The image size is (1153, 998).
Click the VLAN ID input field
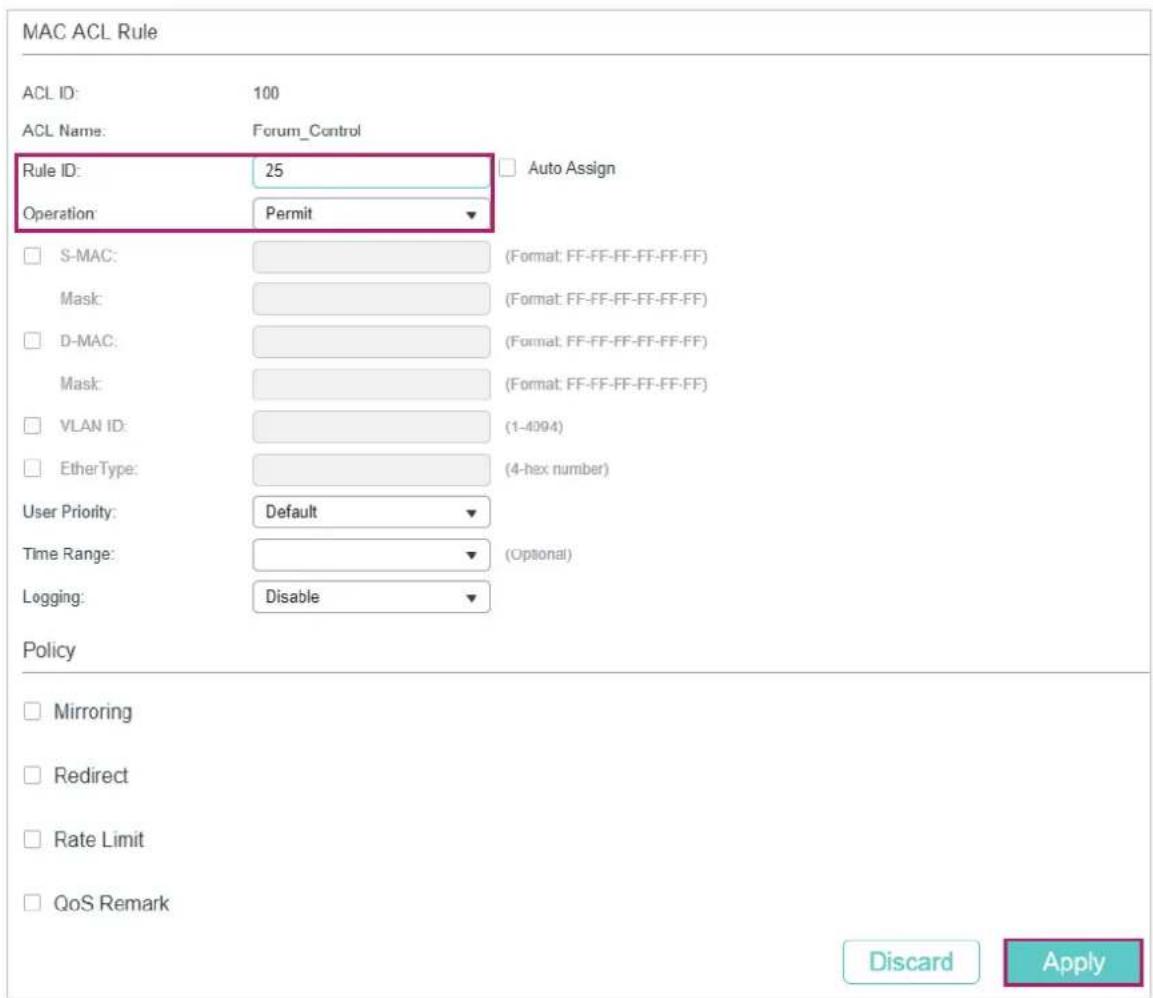pos(371,427)
